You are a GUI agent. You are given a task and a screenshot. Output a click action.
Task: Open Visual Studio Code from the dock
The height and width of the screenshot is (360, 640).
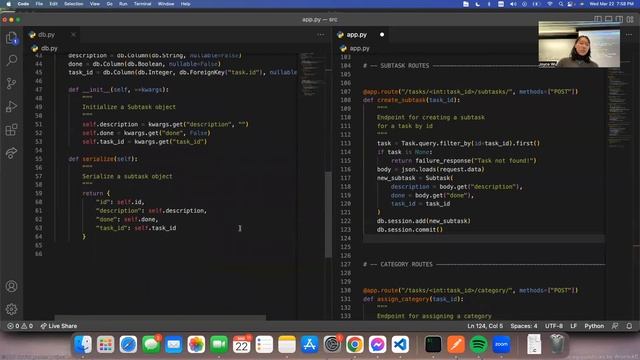point(400,344)
